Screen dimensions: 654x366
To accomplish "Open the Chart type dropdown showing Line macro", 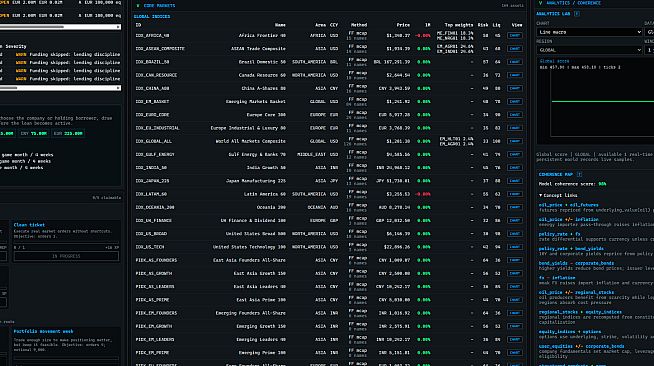I will [589, 32].
